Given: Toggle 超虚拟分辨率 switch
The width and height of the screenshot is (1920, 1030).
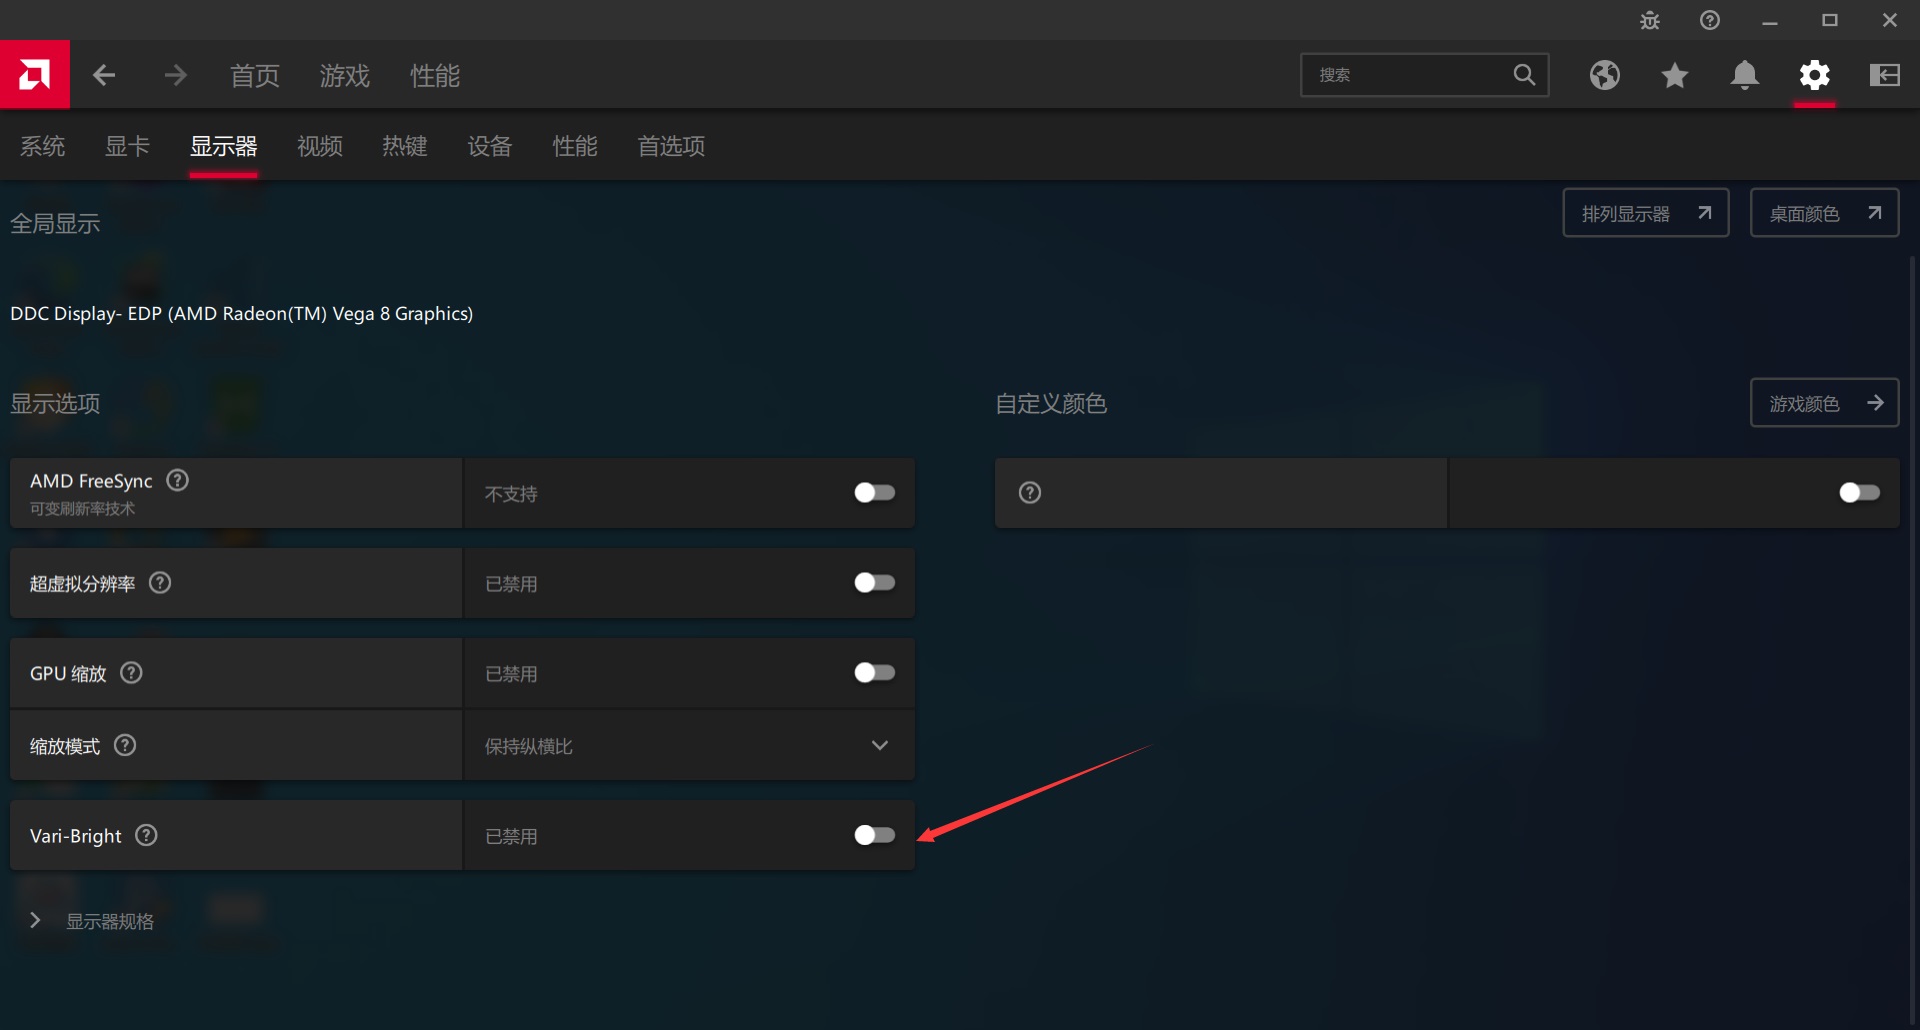Looking at the screenshot, I should 875,583.
